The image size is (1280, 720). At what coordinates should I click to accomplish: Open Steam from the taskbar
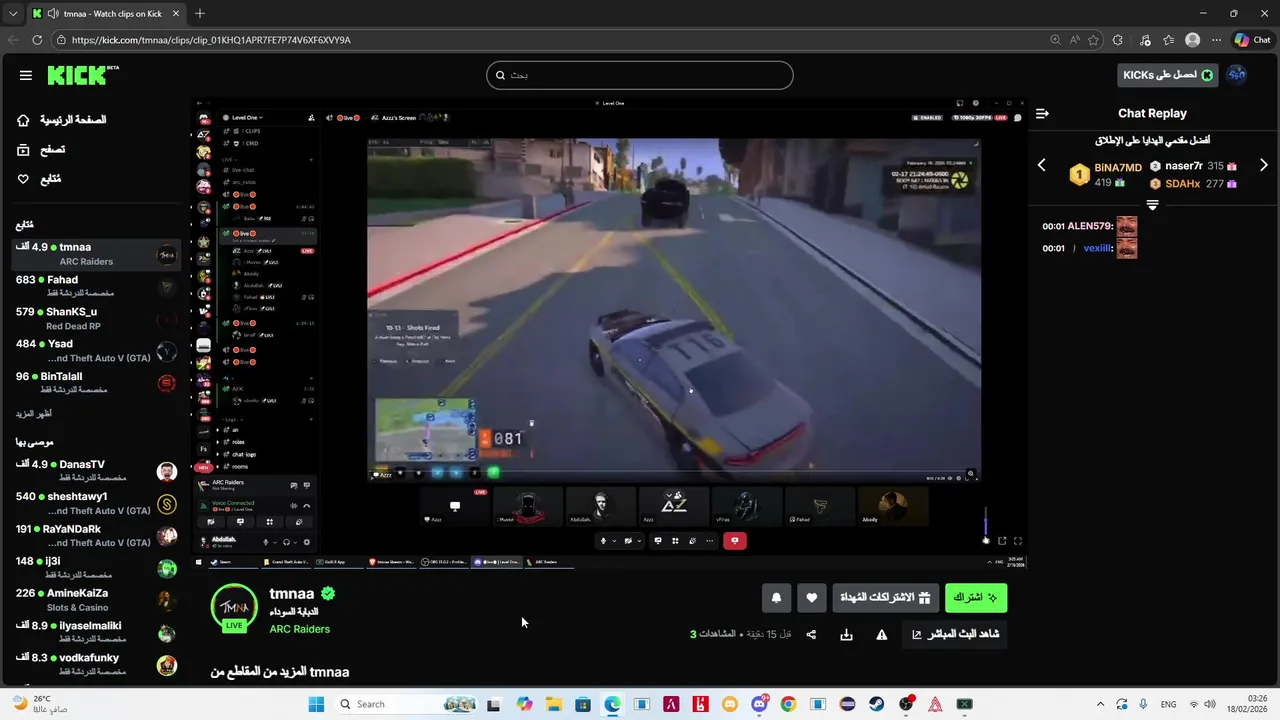(876, 704)
